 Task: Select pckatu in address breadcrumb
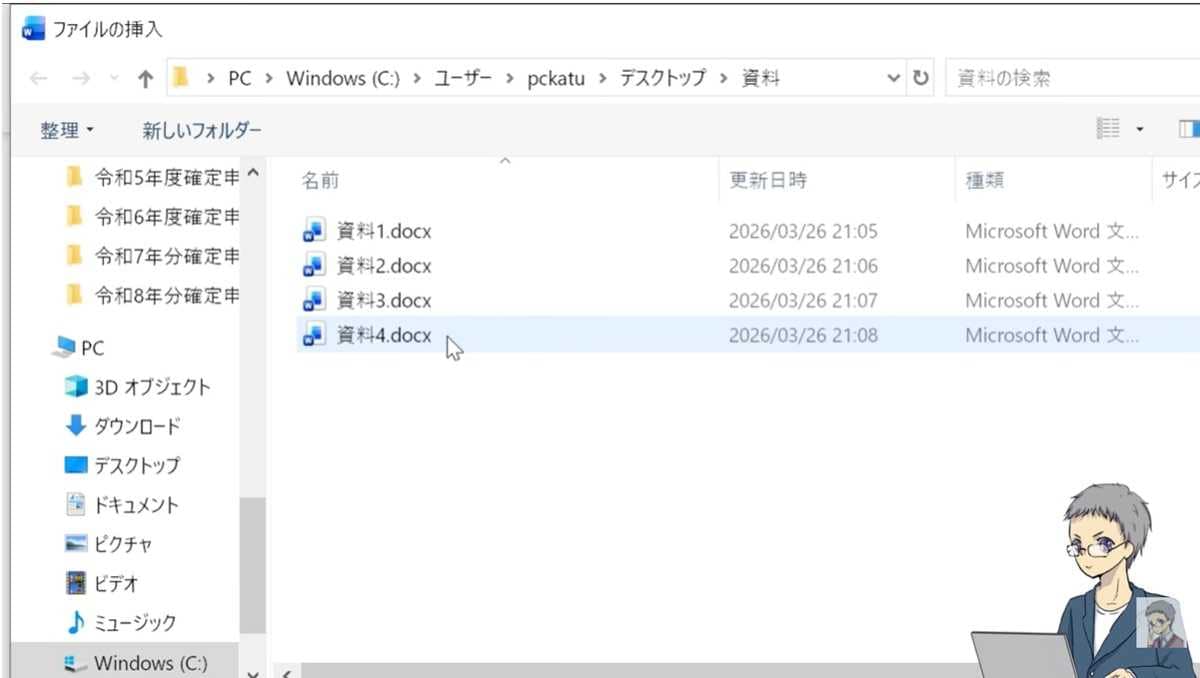[x=556, y=78]
